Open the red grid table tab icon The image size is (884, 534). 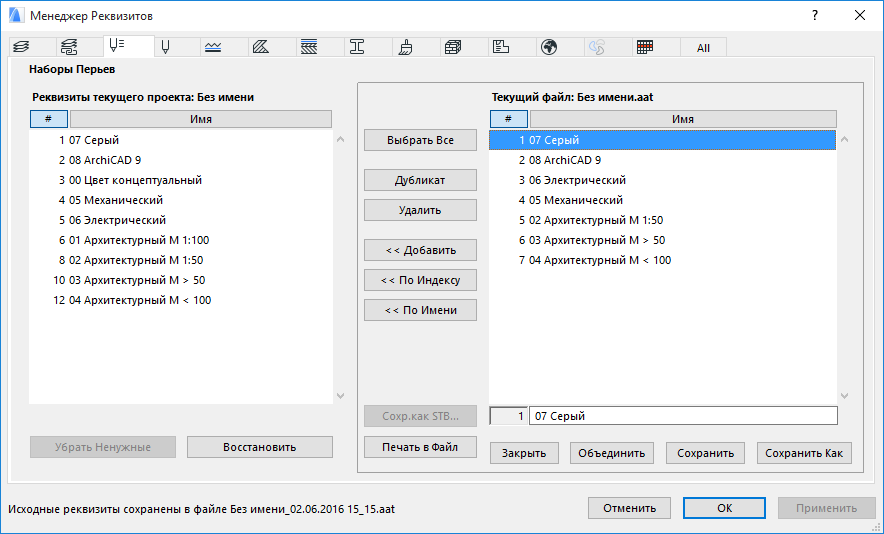tap(644, 47)
